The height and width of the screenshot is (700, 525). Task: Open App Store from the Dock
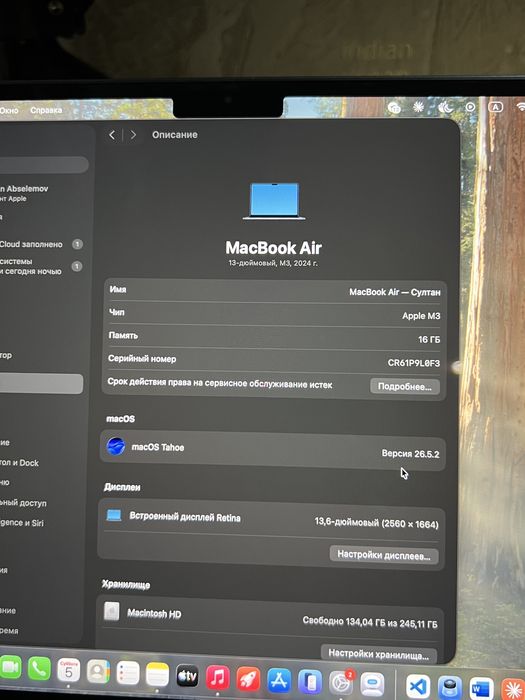coord(279,681)
